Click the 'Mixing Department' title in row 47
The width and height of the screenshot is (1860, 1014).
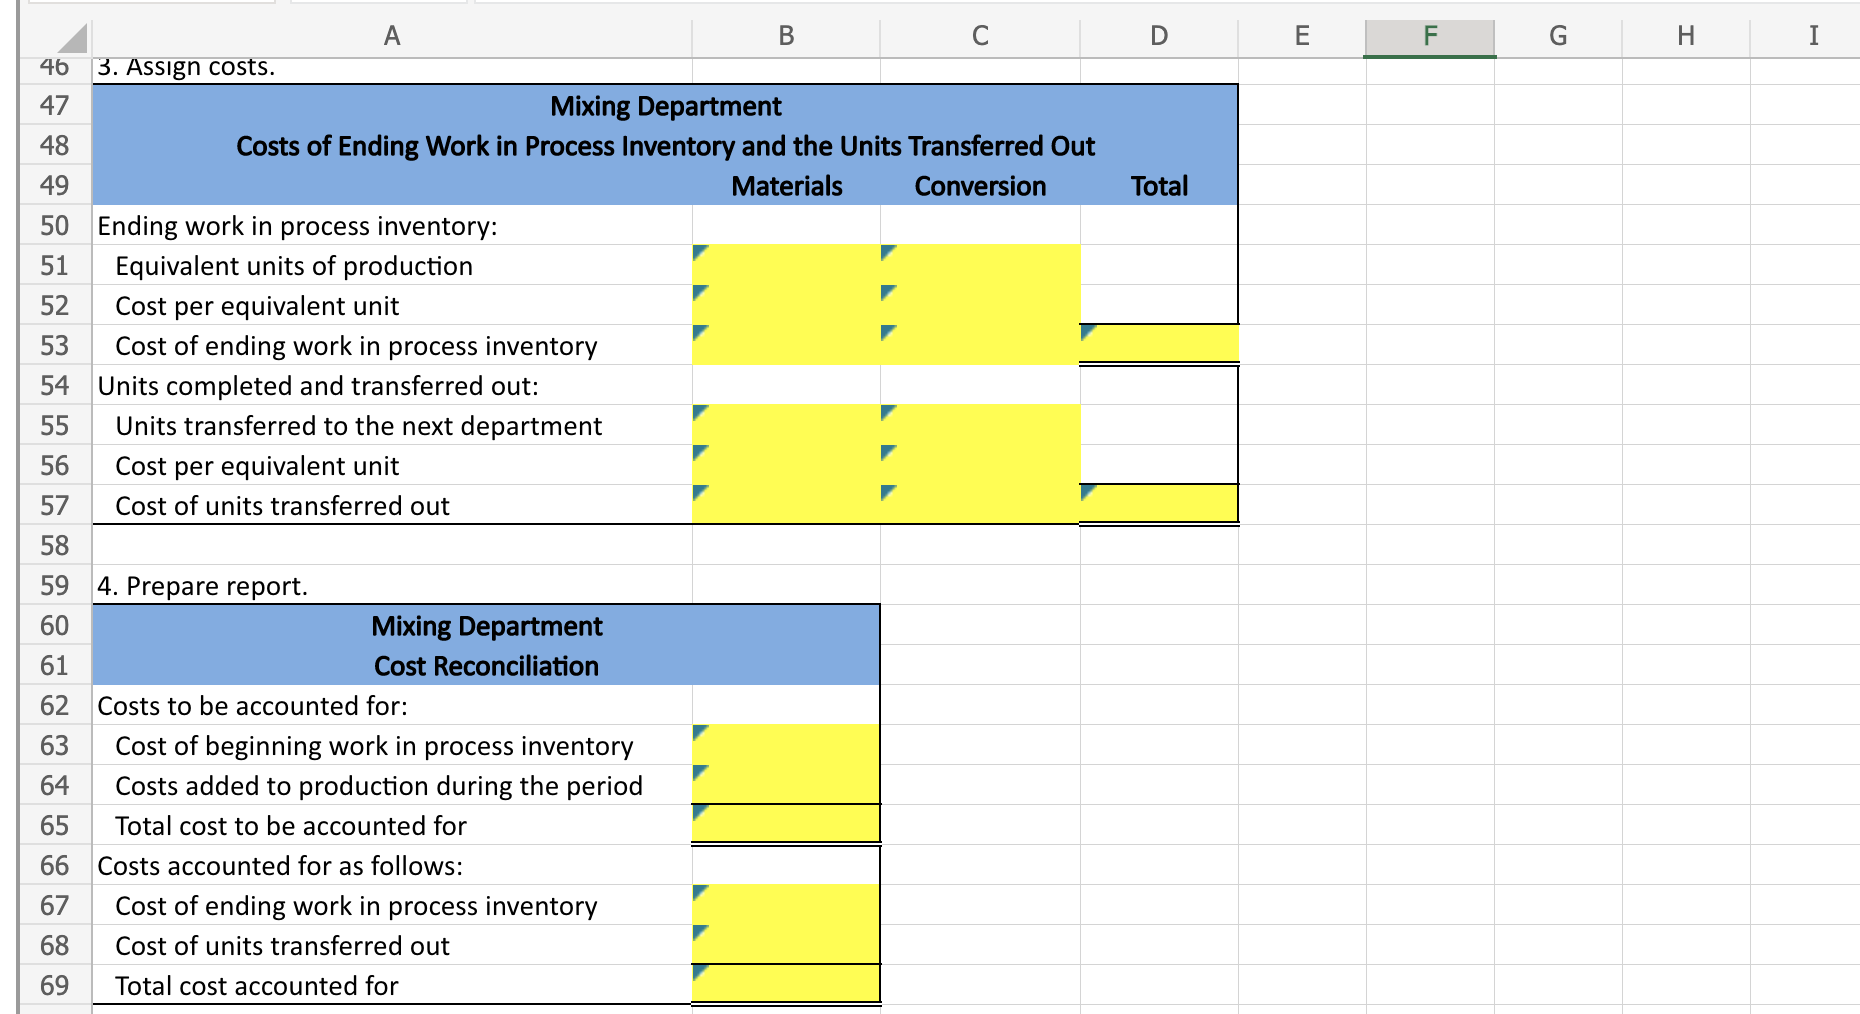(x=666, y=106)
